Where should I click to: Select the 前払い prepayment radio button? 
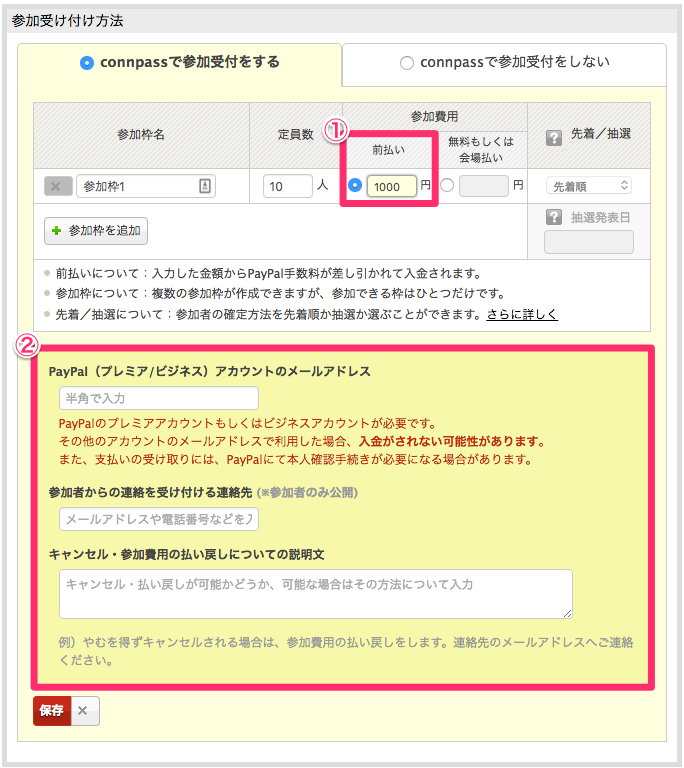pyautogui.click(x=355, y=185)
